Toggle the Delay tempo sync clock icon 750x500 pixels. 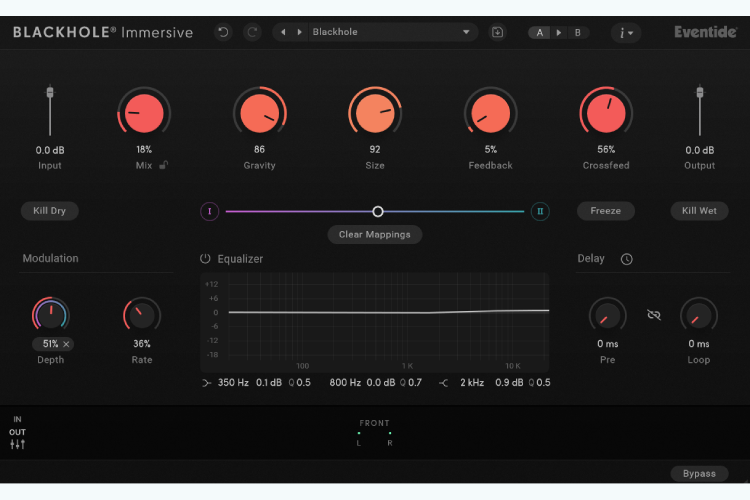[x=627, y=259]
